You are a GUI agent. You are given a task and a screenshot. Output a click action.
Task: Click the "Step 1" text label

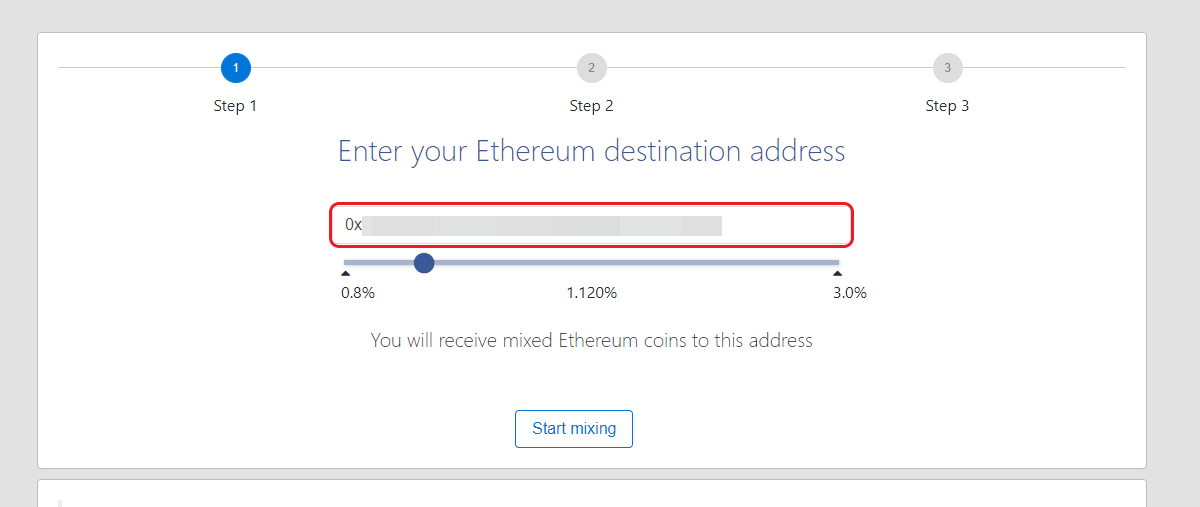235,106
